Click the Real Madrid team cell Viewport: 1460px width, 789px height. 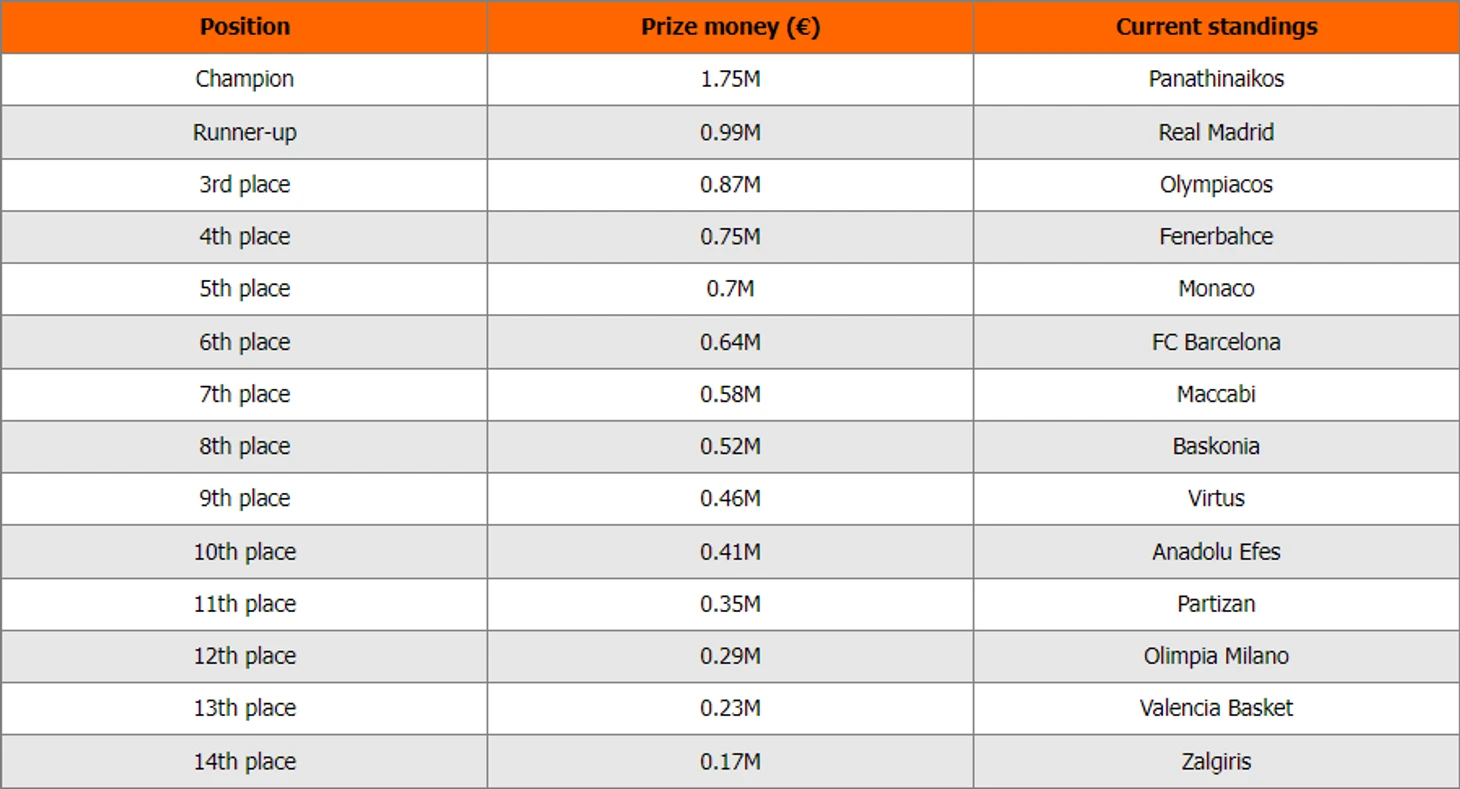(x=1216, y=132)
